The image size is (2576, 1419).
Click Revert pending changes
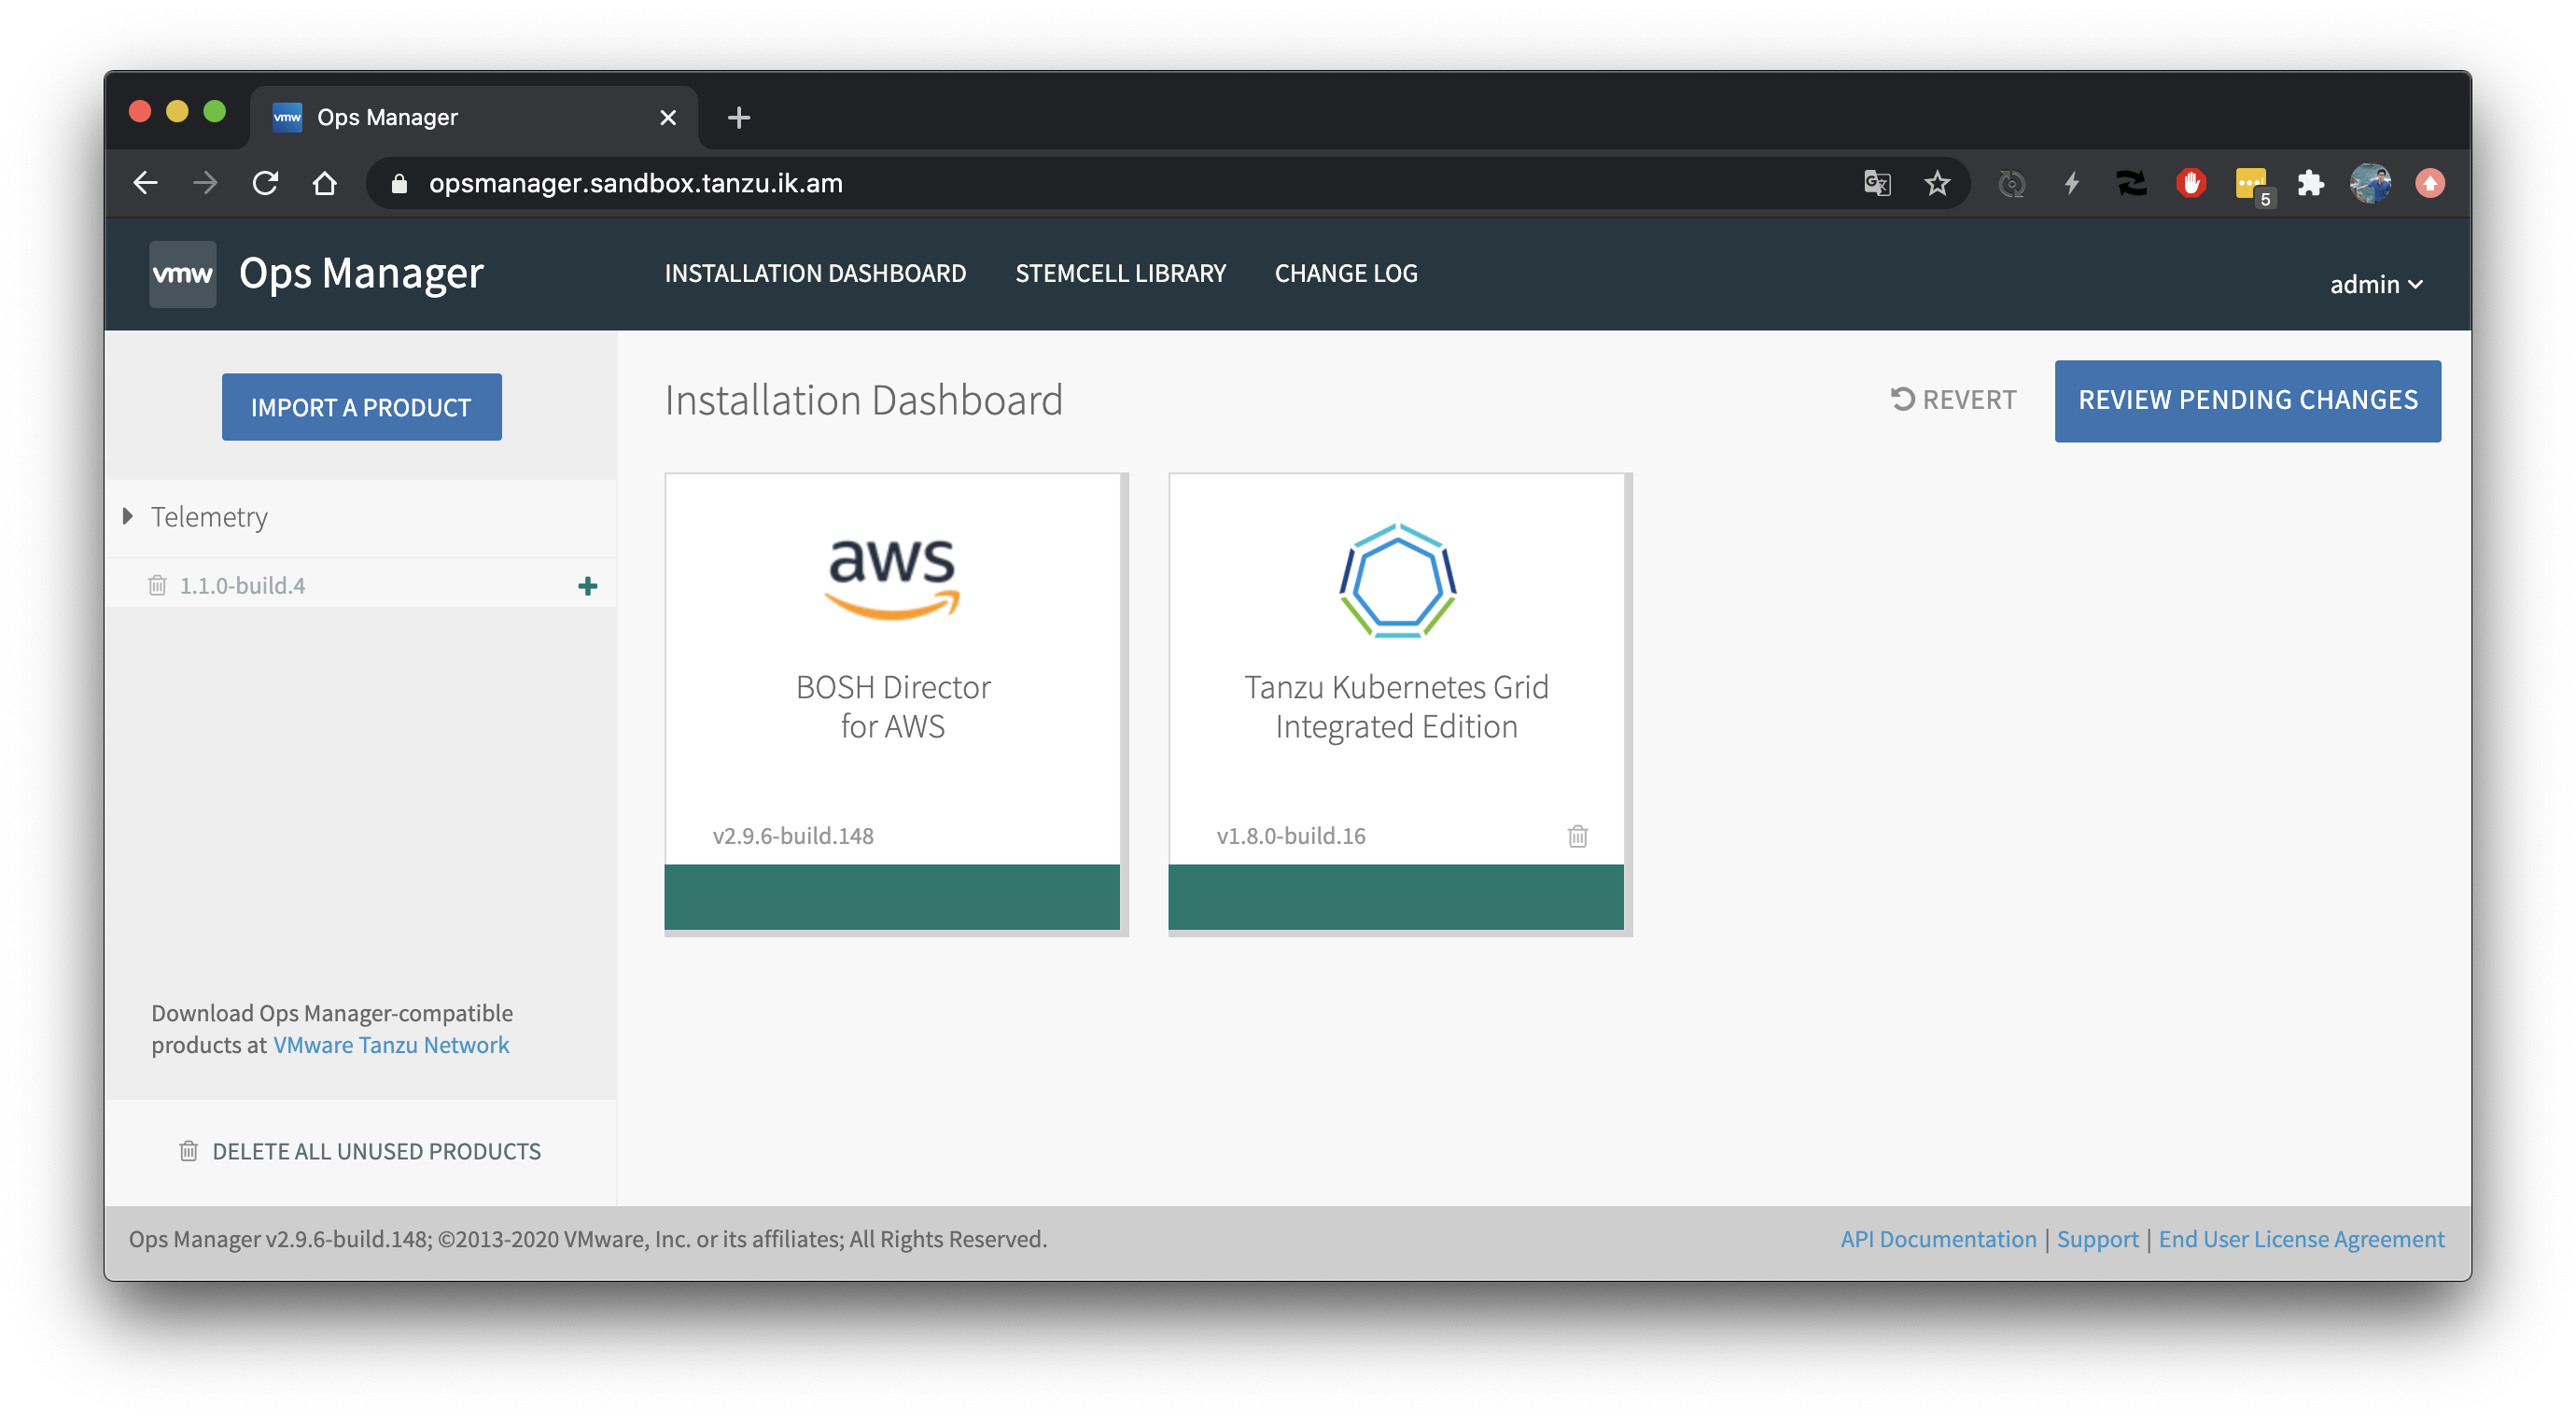tap(1953, 400)
